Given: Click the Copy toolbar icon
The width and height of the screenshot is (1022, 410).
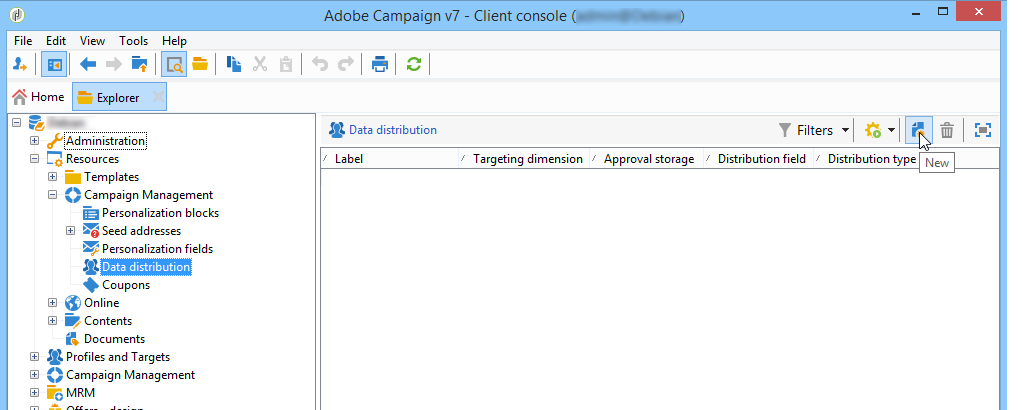Looking at the screenshot, I should tap(234, 65).
